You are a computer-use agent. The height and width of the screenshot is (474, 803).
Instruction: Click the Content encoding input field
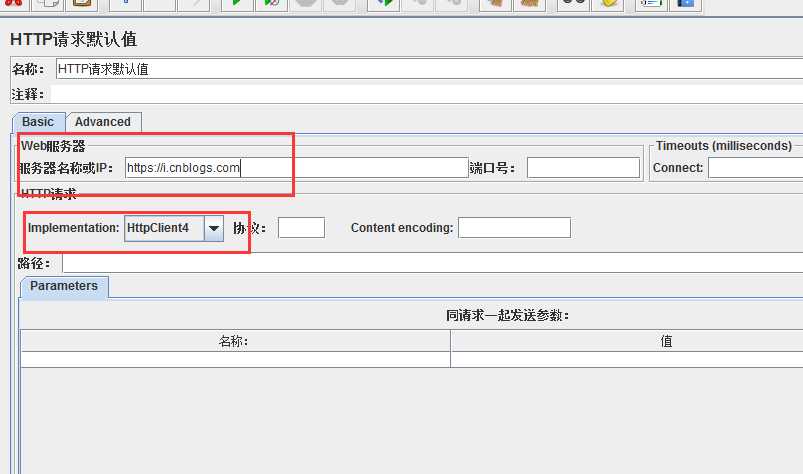(514, 228)
